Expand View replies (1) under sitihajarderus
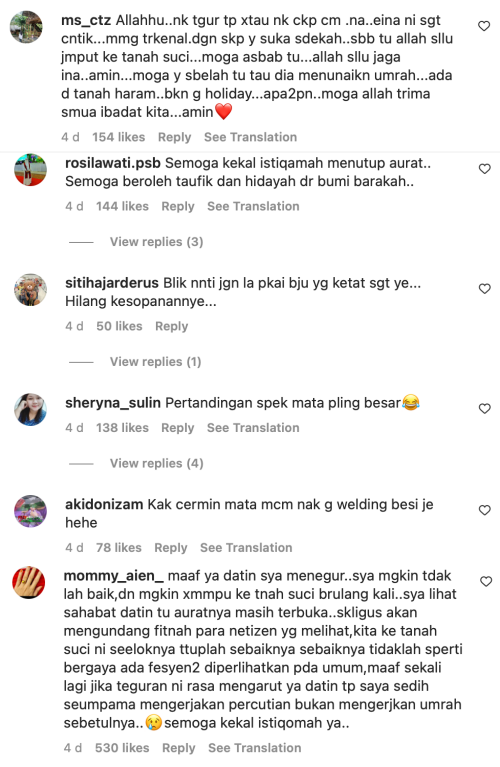 pyautogui.click(x=155, y=361)
